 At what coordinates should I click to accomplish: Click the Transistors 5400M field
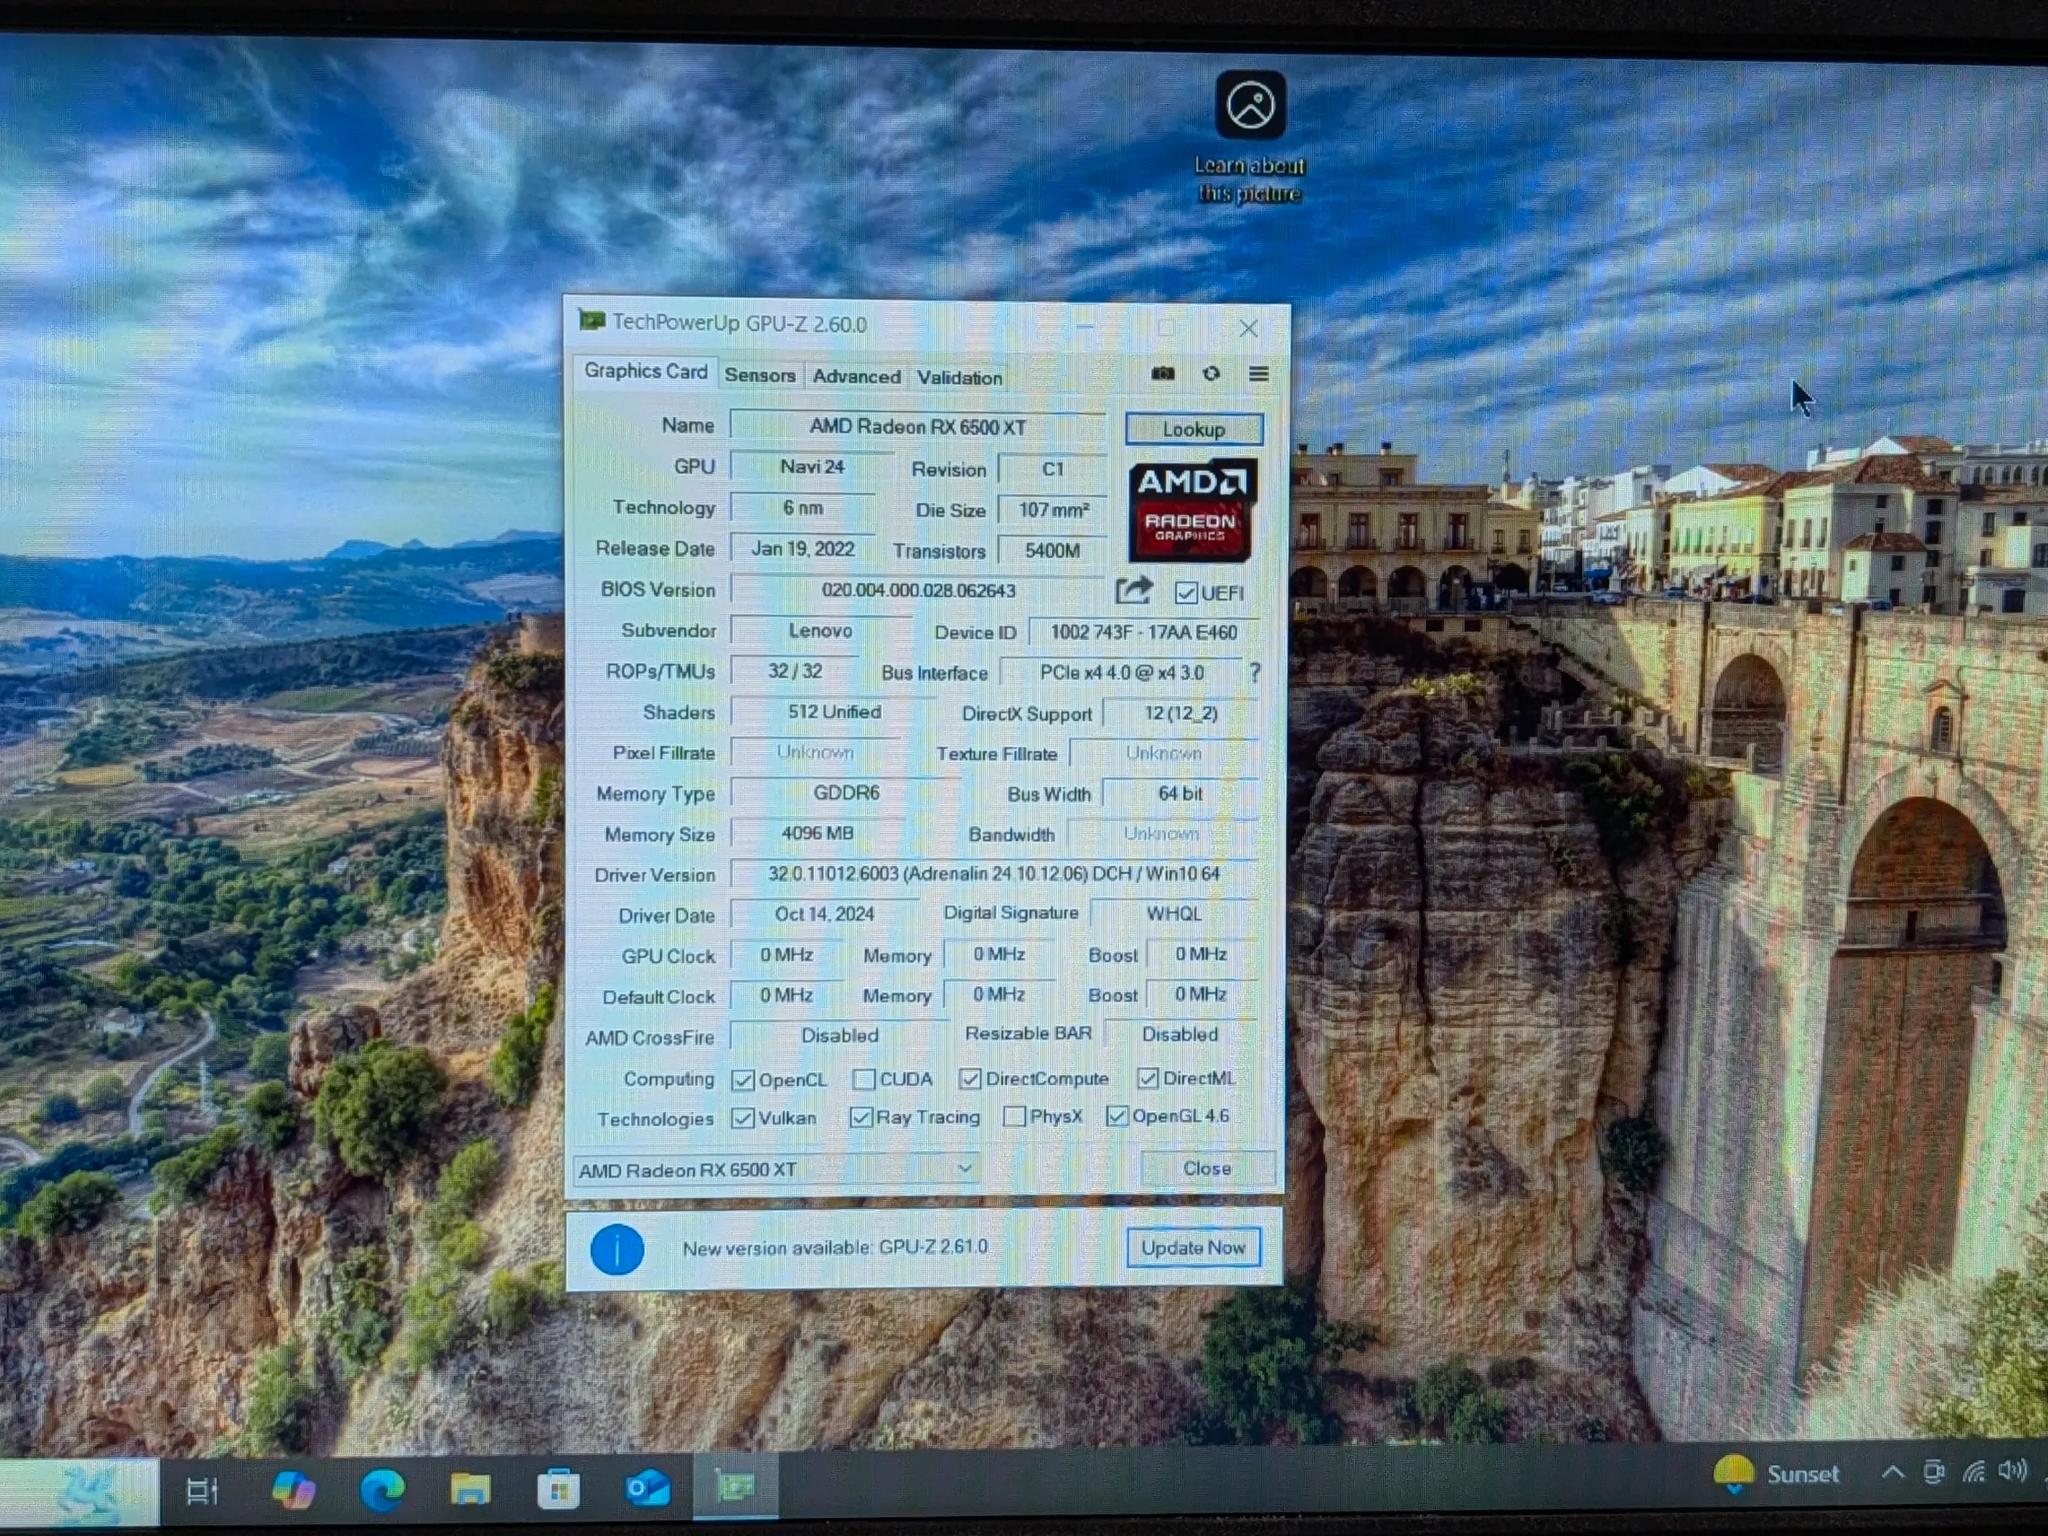(x=1052, y=551)
